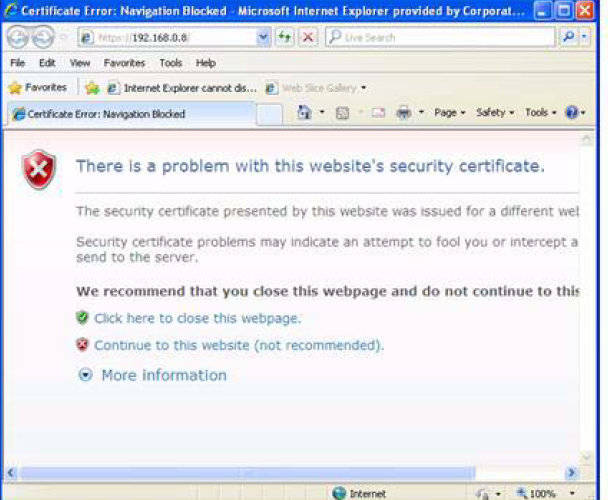This screenshot has height=500, width=609.
Task: Click the Refresh page icon
Action: (x=285, y=37)
